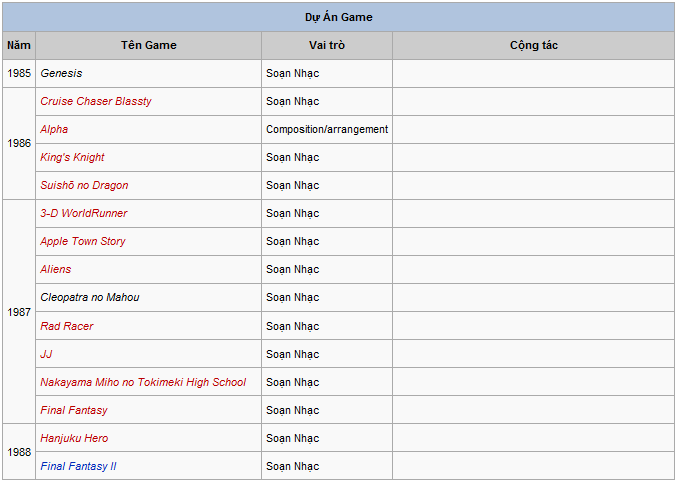Open the Hanjuku Hero link
The image size is (678, 480).
[x=74, y=438]
